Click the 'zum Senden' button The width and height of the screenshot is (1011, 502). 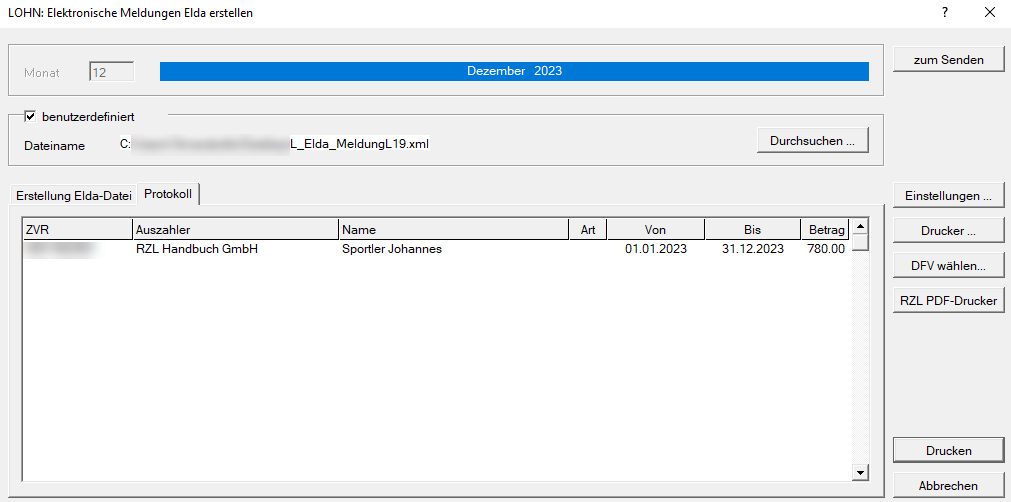coord(948,60)
